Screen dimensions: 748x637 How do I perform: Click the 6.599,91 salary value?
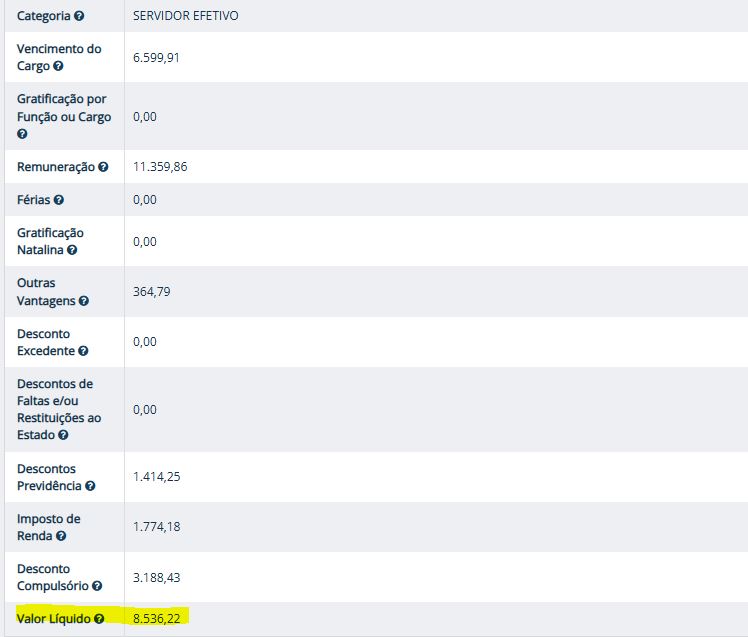pos(156,58)
